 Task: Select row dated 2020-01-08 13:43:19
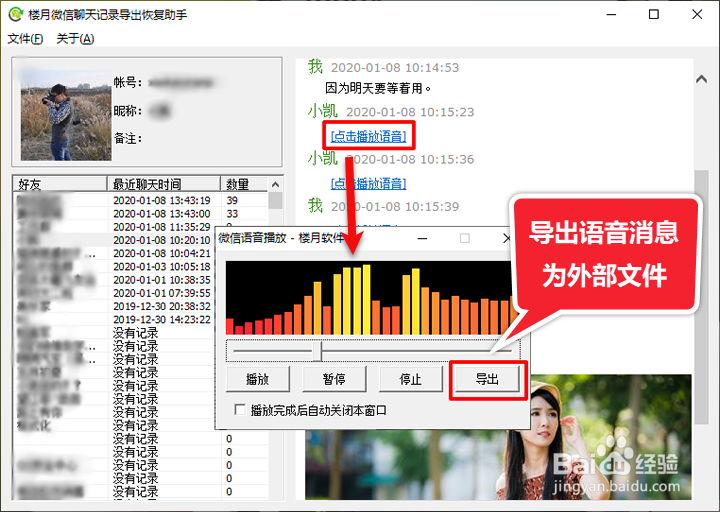coord(141,200)
